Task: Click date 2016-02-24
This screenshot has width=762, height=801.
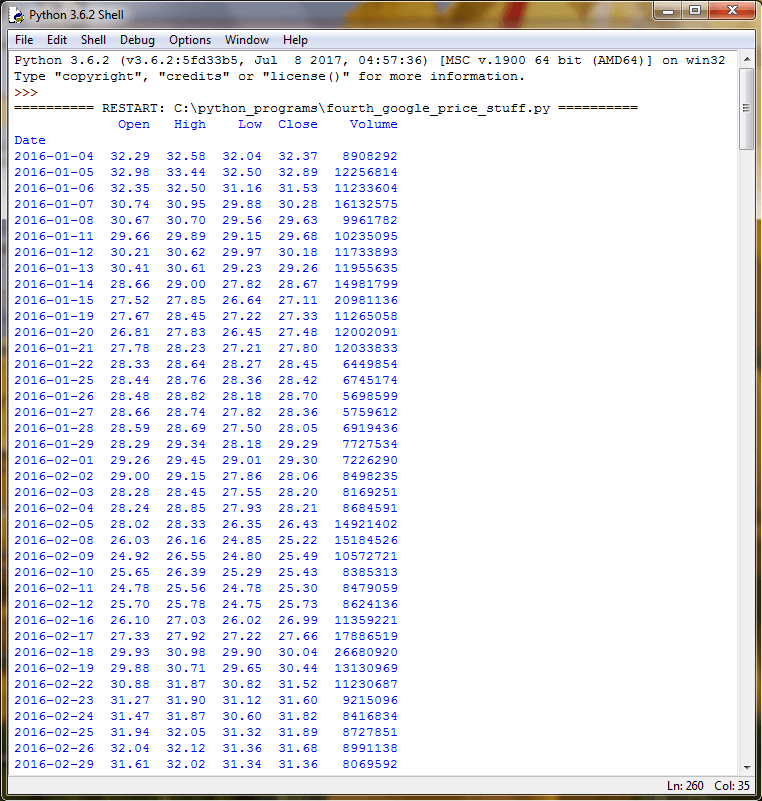Action: (54, 716)
